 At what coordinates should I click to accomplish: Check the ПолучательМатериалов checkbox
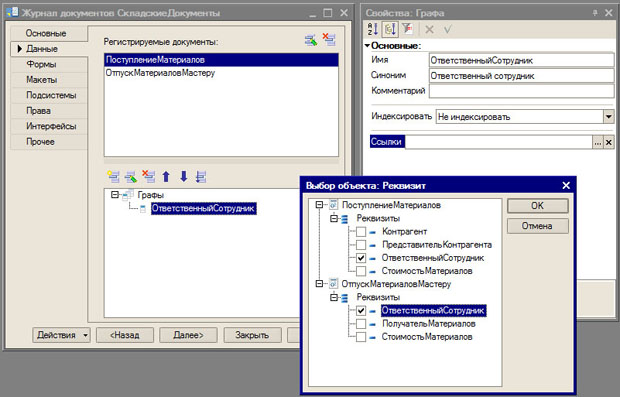[361, 324]
